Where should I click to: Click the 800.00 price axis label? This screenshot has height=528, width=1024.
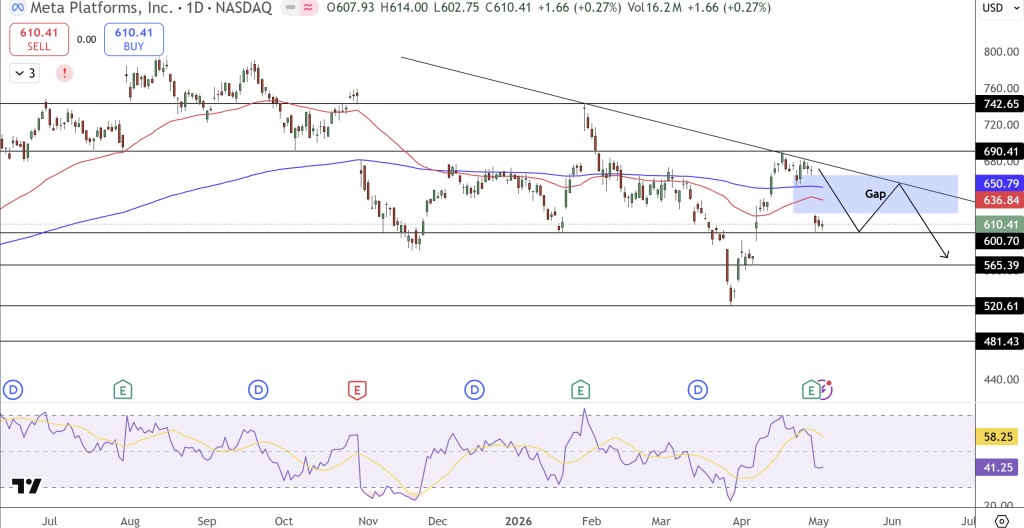[999, 52]
